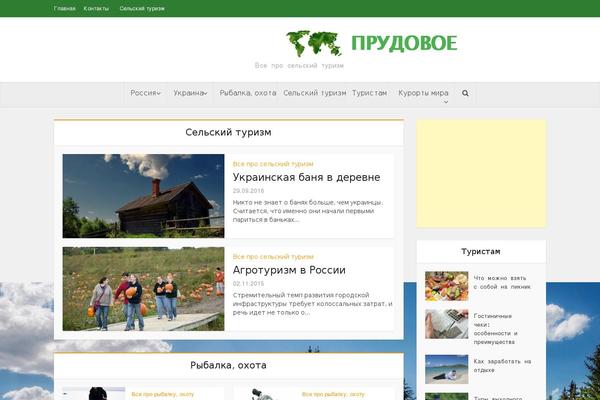Image resolution: width=600 pixels, height=400 pixels.
Task: Open article Украинская баня в деревне
Action: (306, 177)
